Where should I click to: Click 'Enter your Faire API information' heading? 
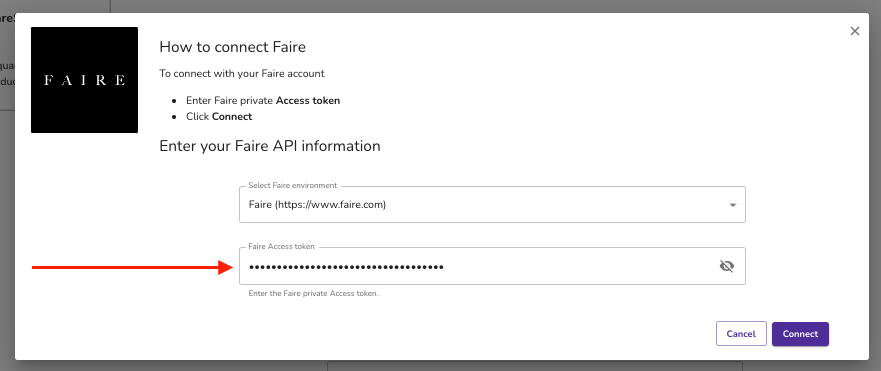(x=270, y=146)
